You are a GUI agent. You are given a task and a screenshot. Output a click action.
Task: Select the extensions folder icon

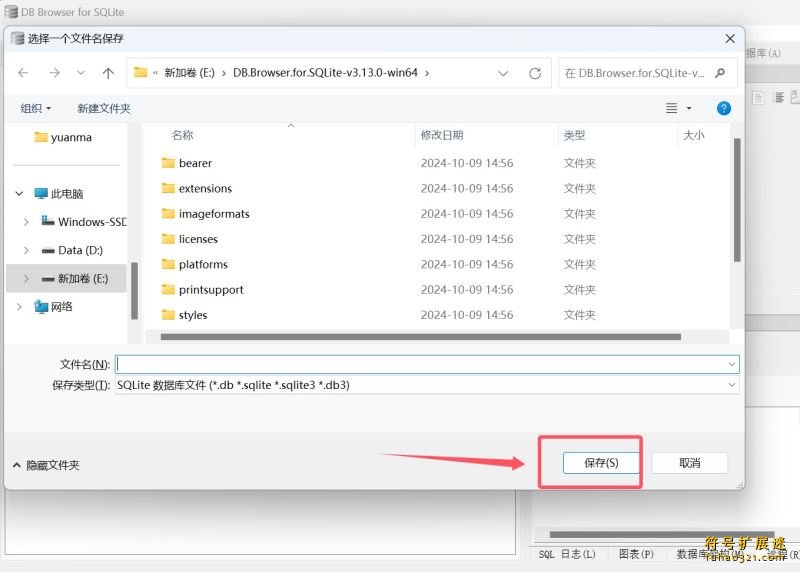pyautogui.click(x=168, y=188)
